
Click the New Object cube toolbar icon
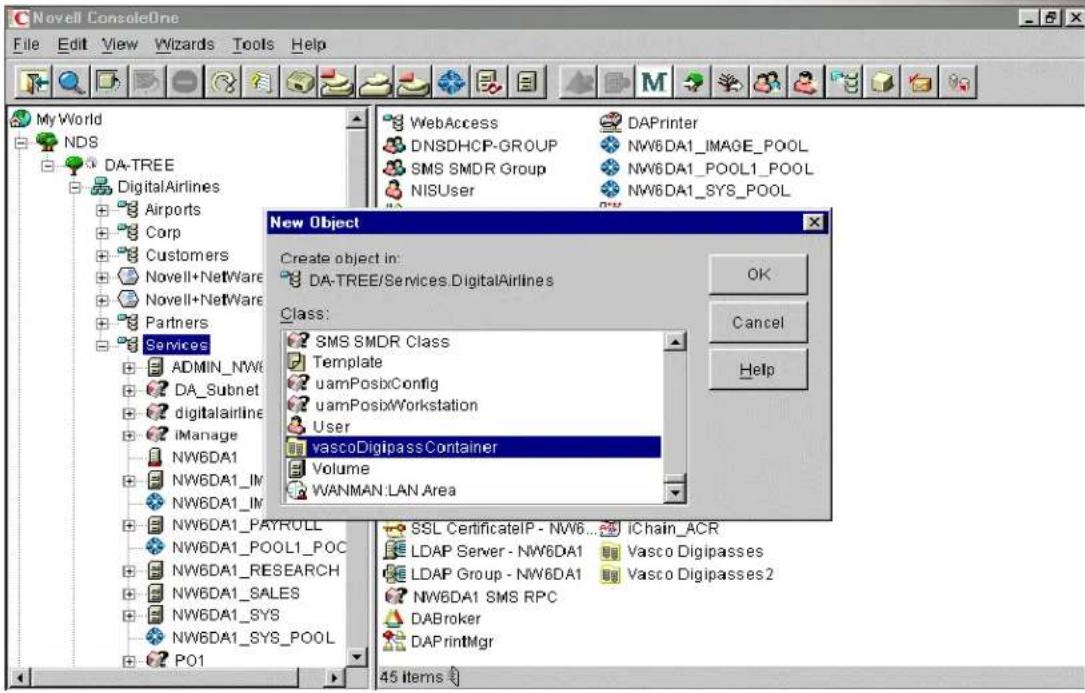[882, 82]
